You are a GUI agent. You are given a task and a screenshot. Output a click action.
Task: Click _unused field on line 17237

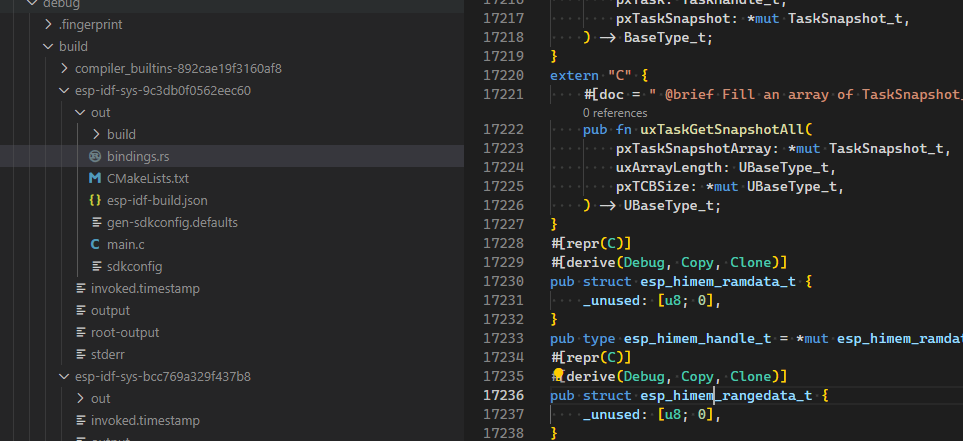(x=611, y=415)
